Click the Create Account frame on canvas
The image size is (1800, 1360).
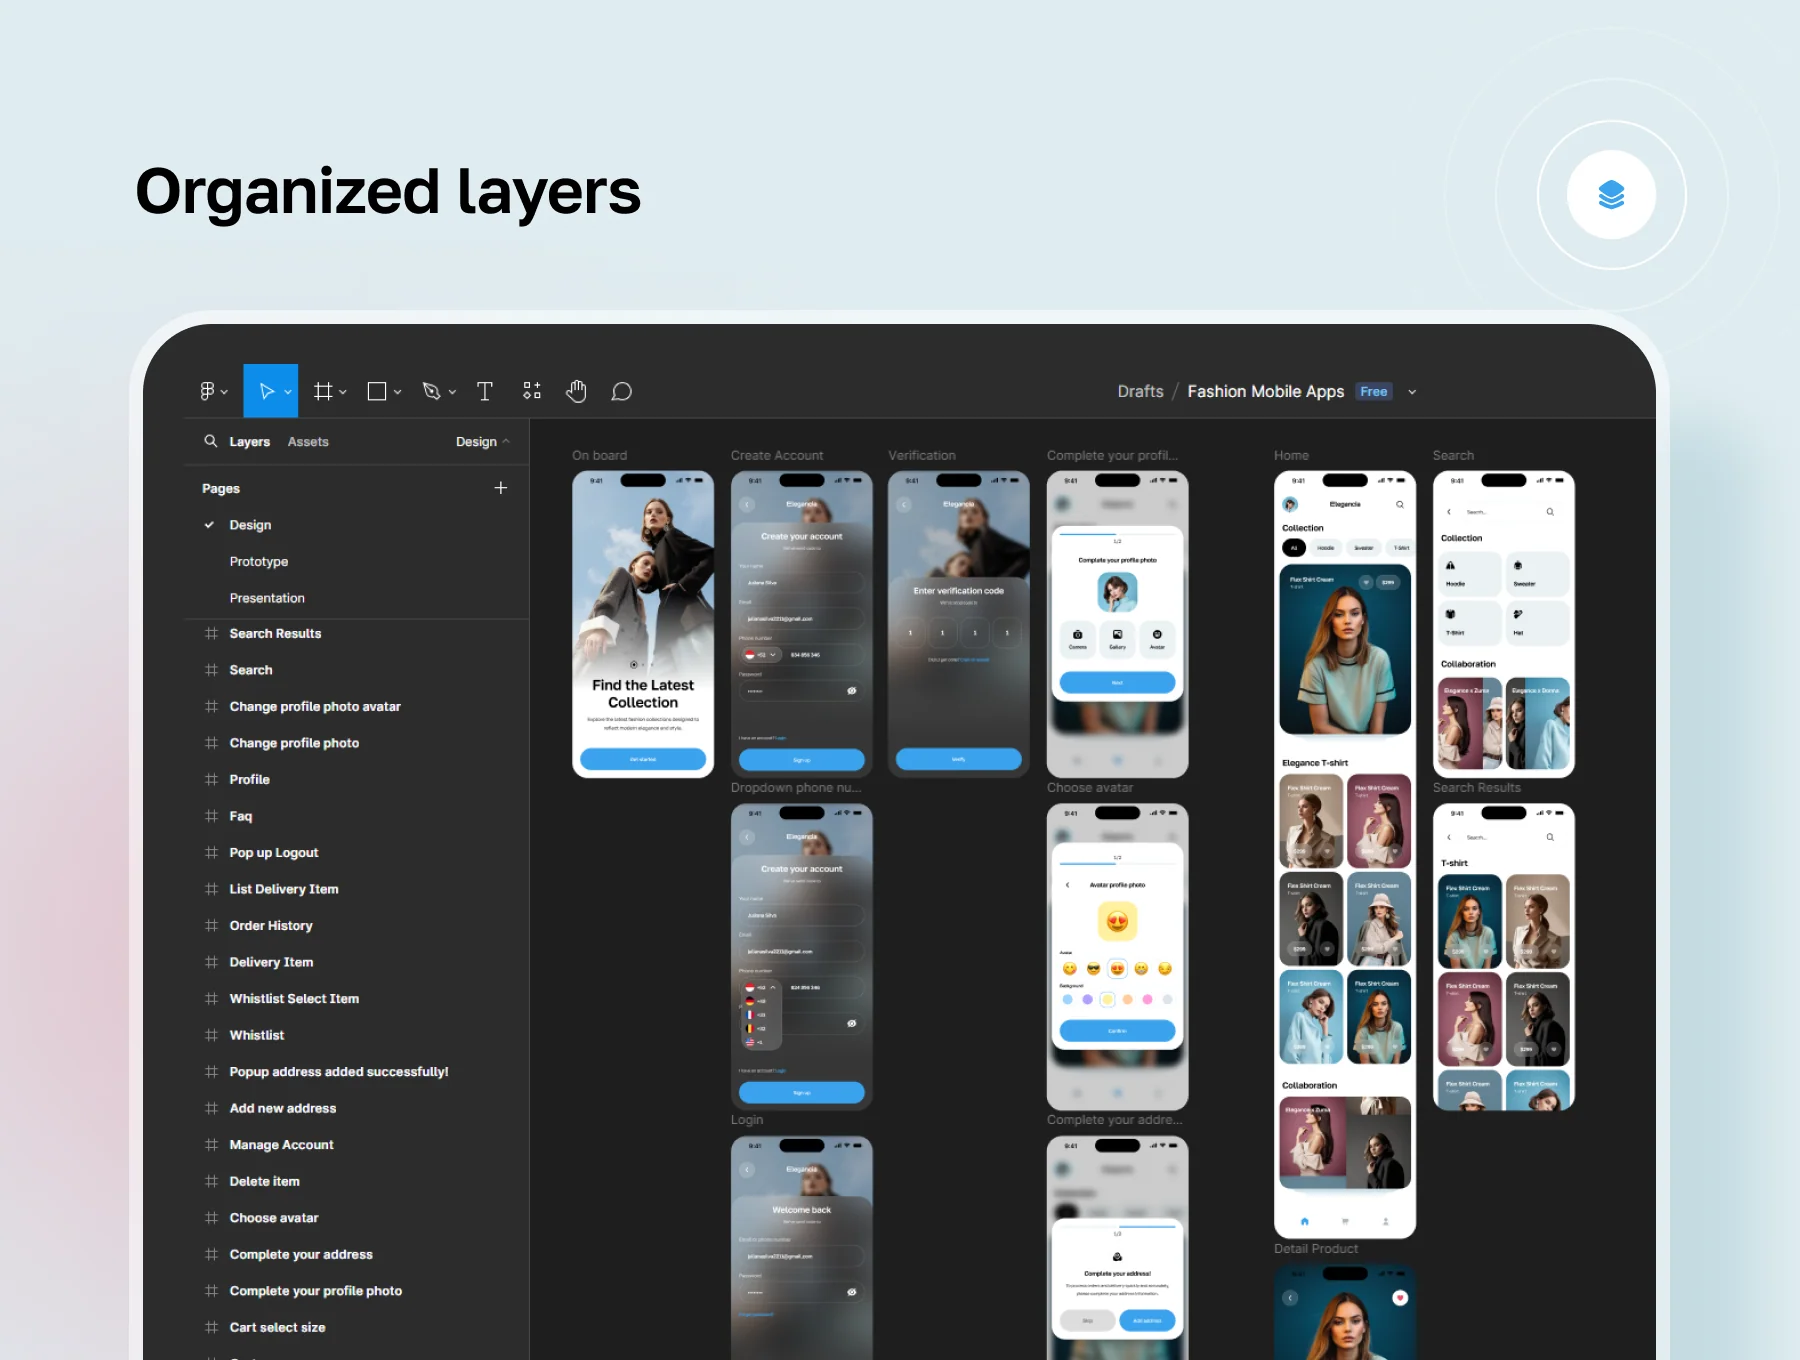[x=802, y=624]
